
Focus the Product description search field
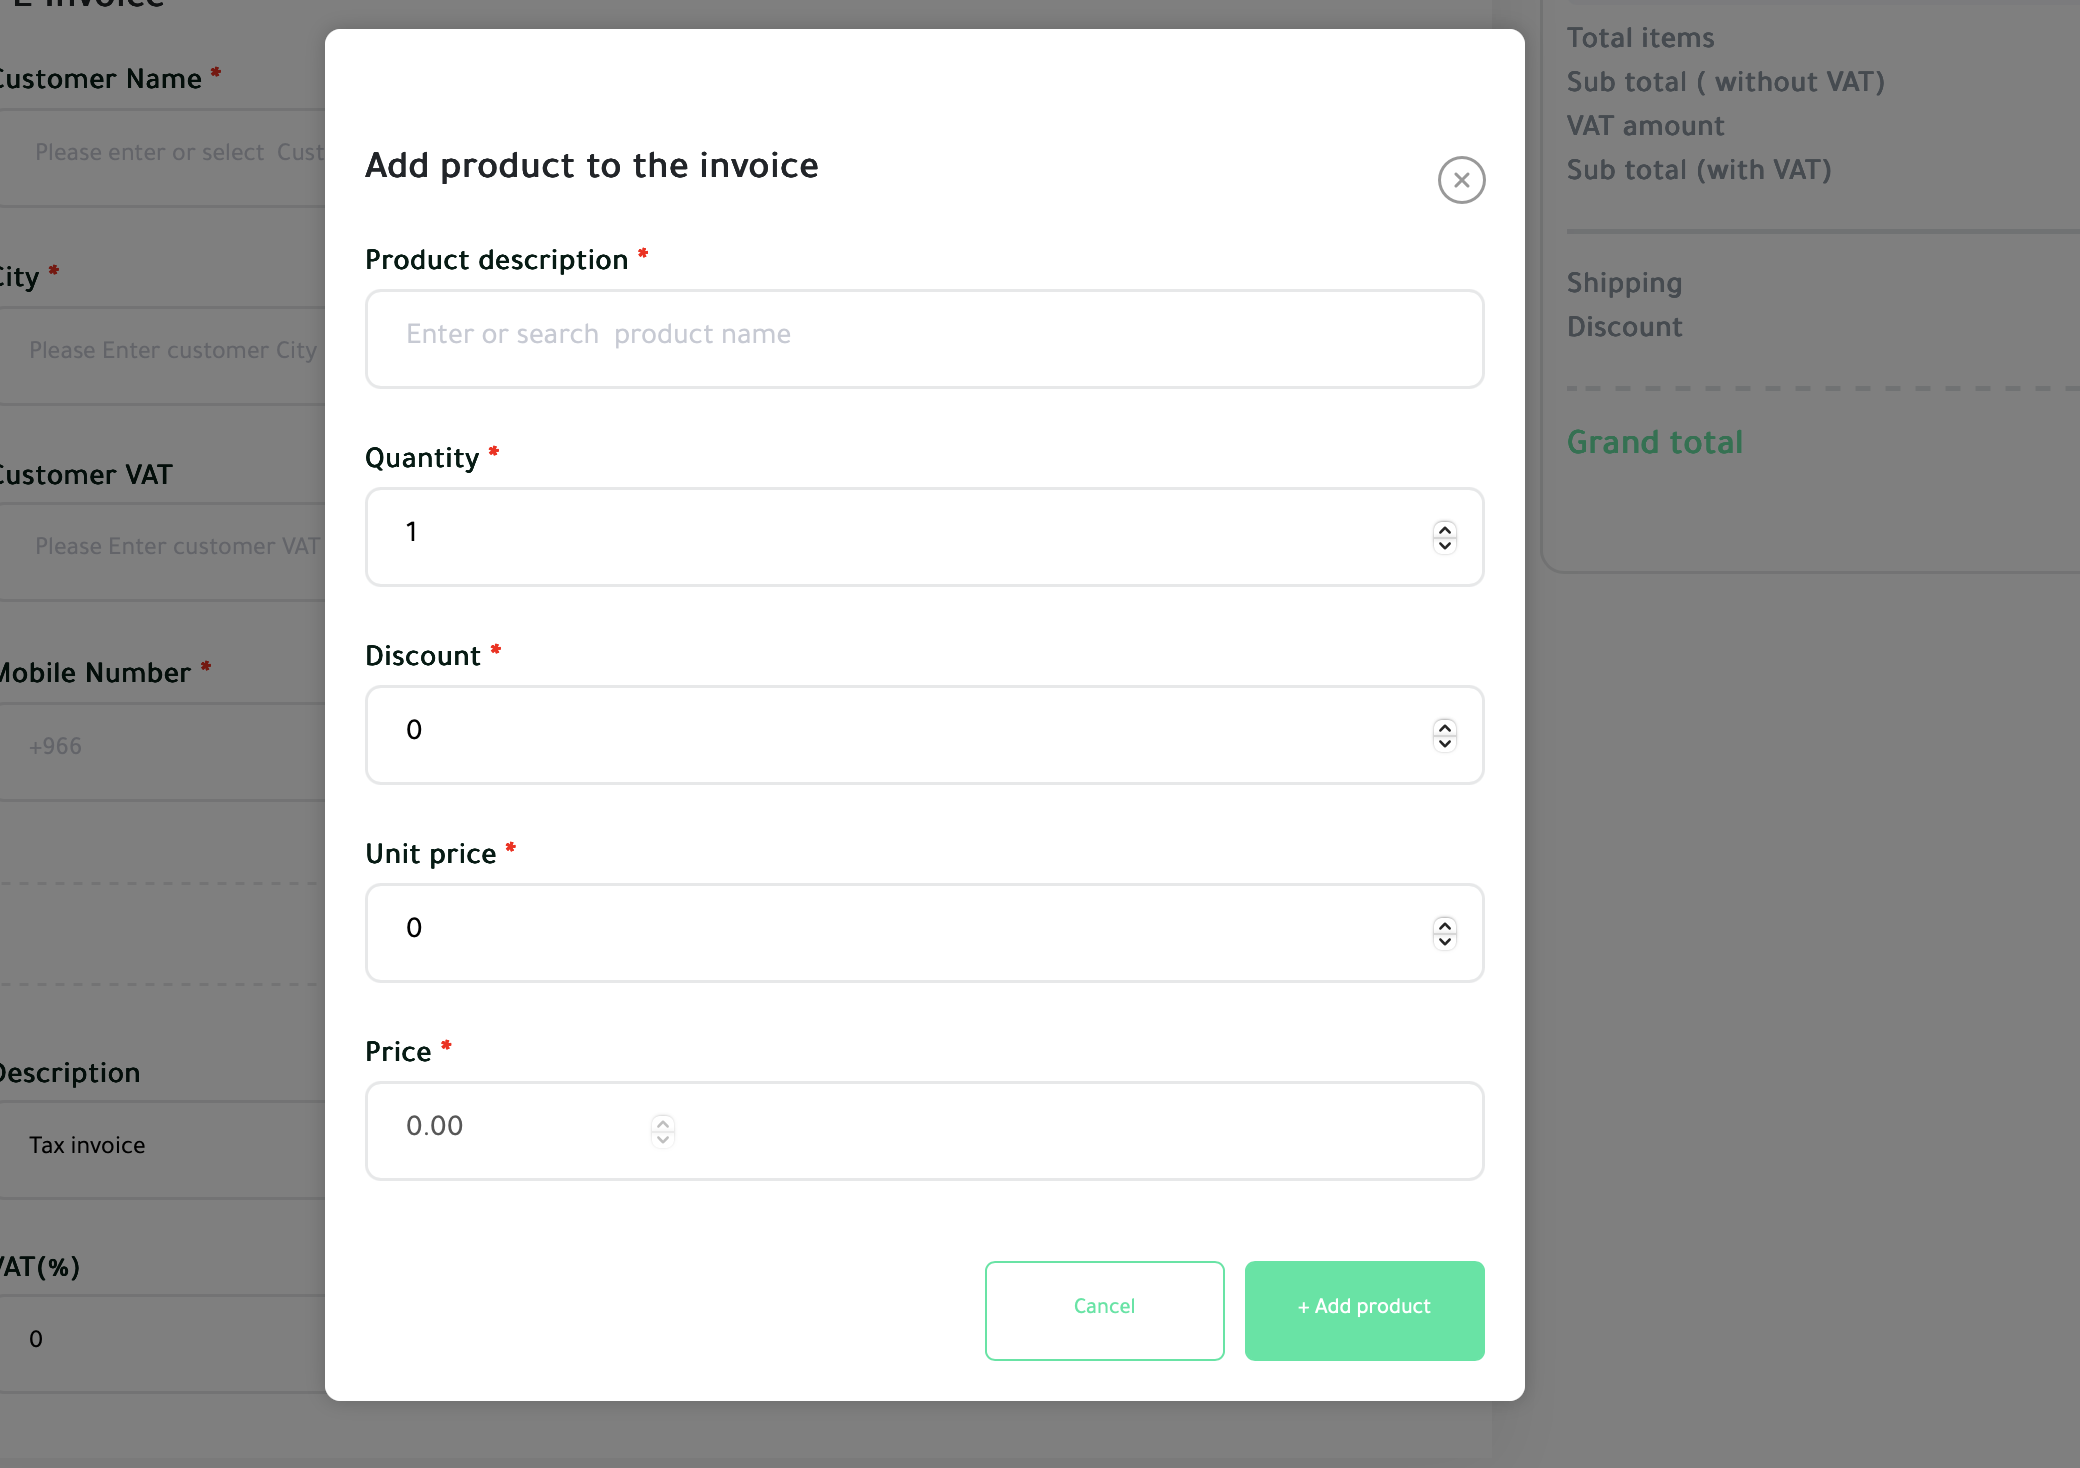coord(924,339)
